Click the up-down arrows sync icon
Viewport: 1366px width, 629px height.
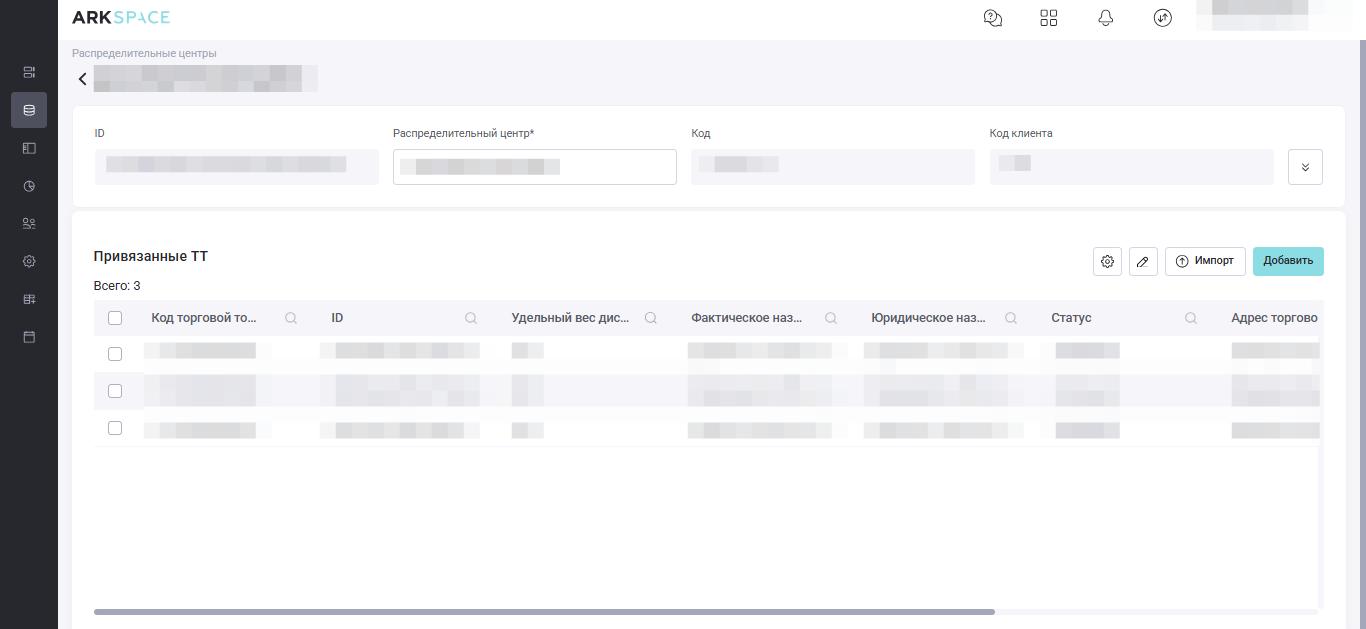point(1162,18)
